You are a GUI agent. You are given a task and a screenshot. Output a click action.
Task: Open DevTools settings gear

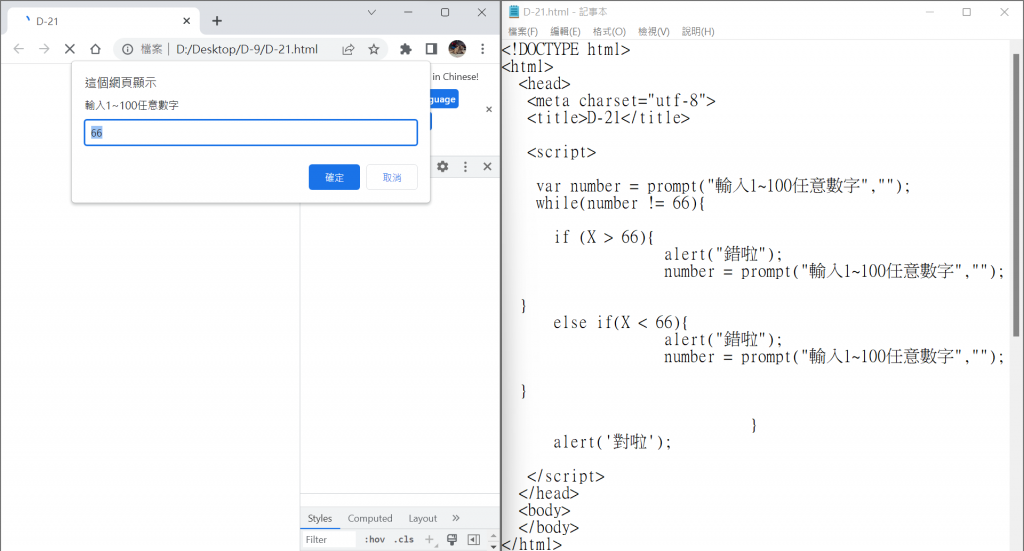[443, 166]
